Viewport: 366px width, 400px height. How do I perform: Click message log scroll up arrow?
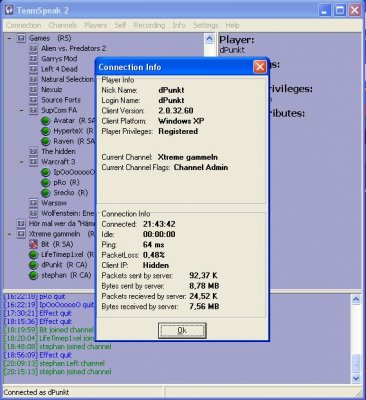coord(356,300)
